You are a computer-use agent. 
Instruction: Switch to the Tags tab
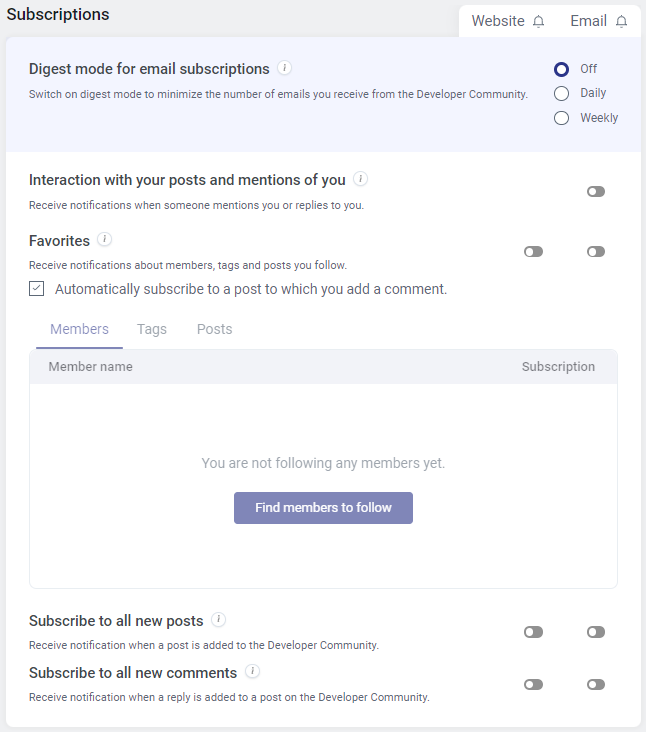click(x=152, y=329)
